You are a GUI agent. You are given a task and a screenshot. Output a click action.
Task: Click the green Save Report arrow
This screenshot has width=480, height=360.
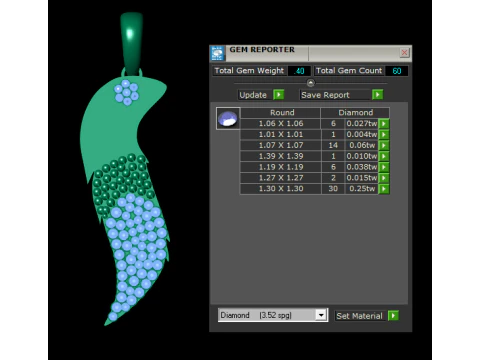point(377,95)
